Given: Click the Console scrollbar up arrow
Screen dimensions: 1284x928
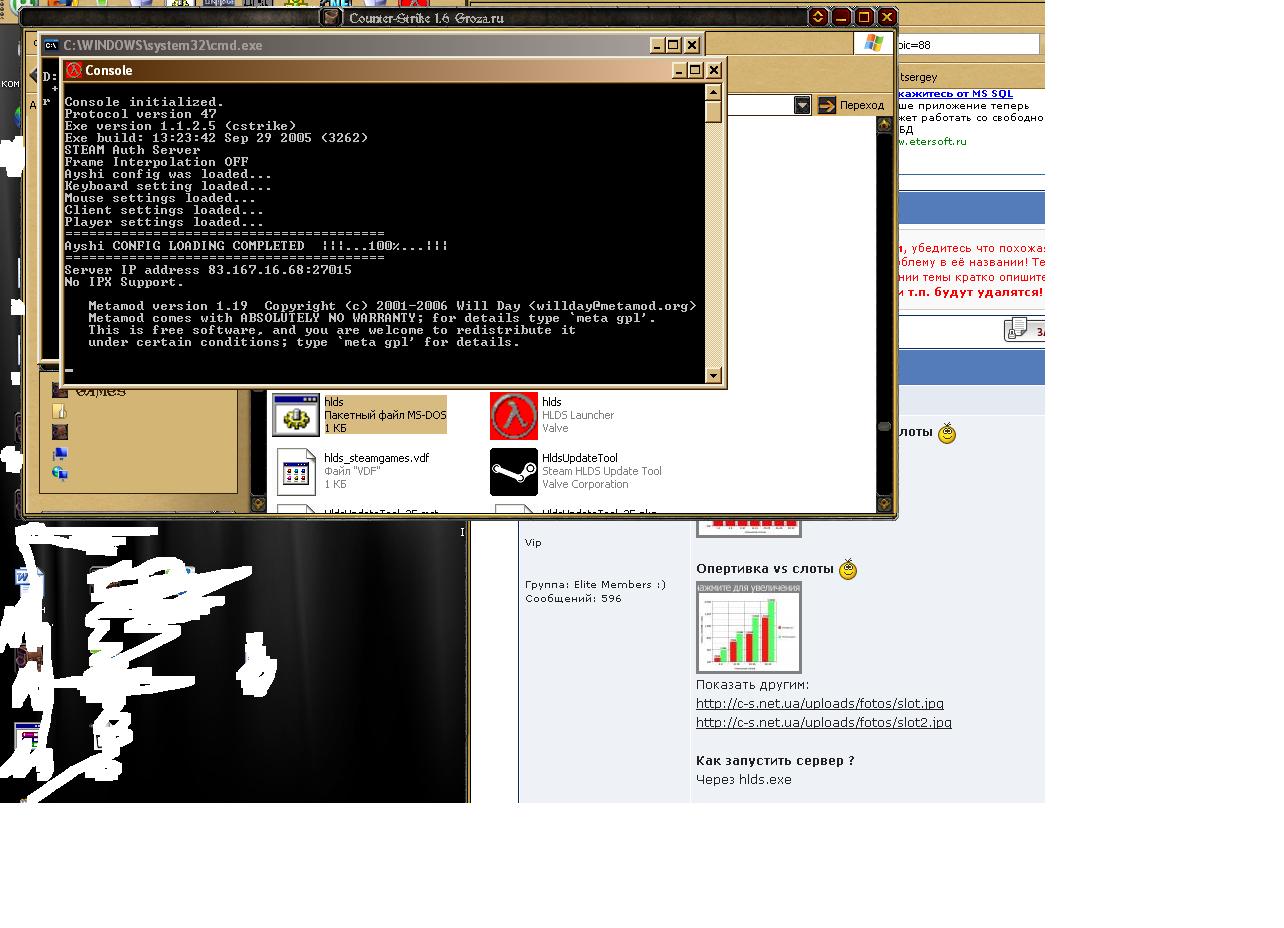Looking at the screenshot, I should click(x=713, y=92).
